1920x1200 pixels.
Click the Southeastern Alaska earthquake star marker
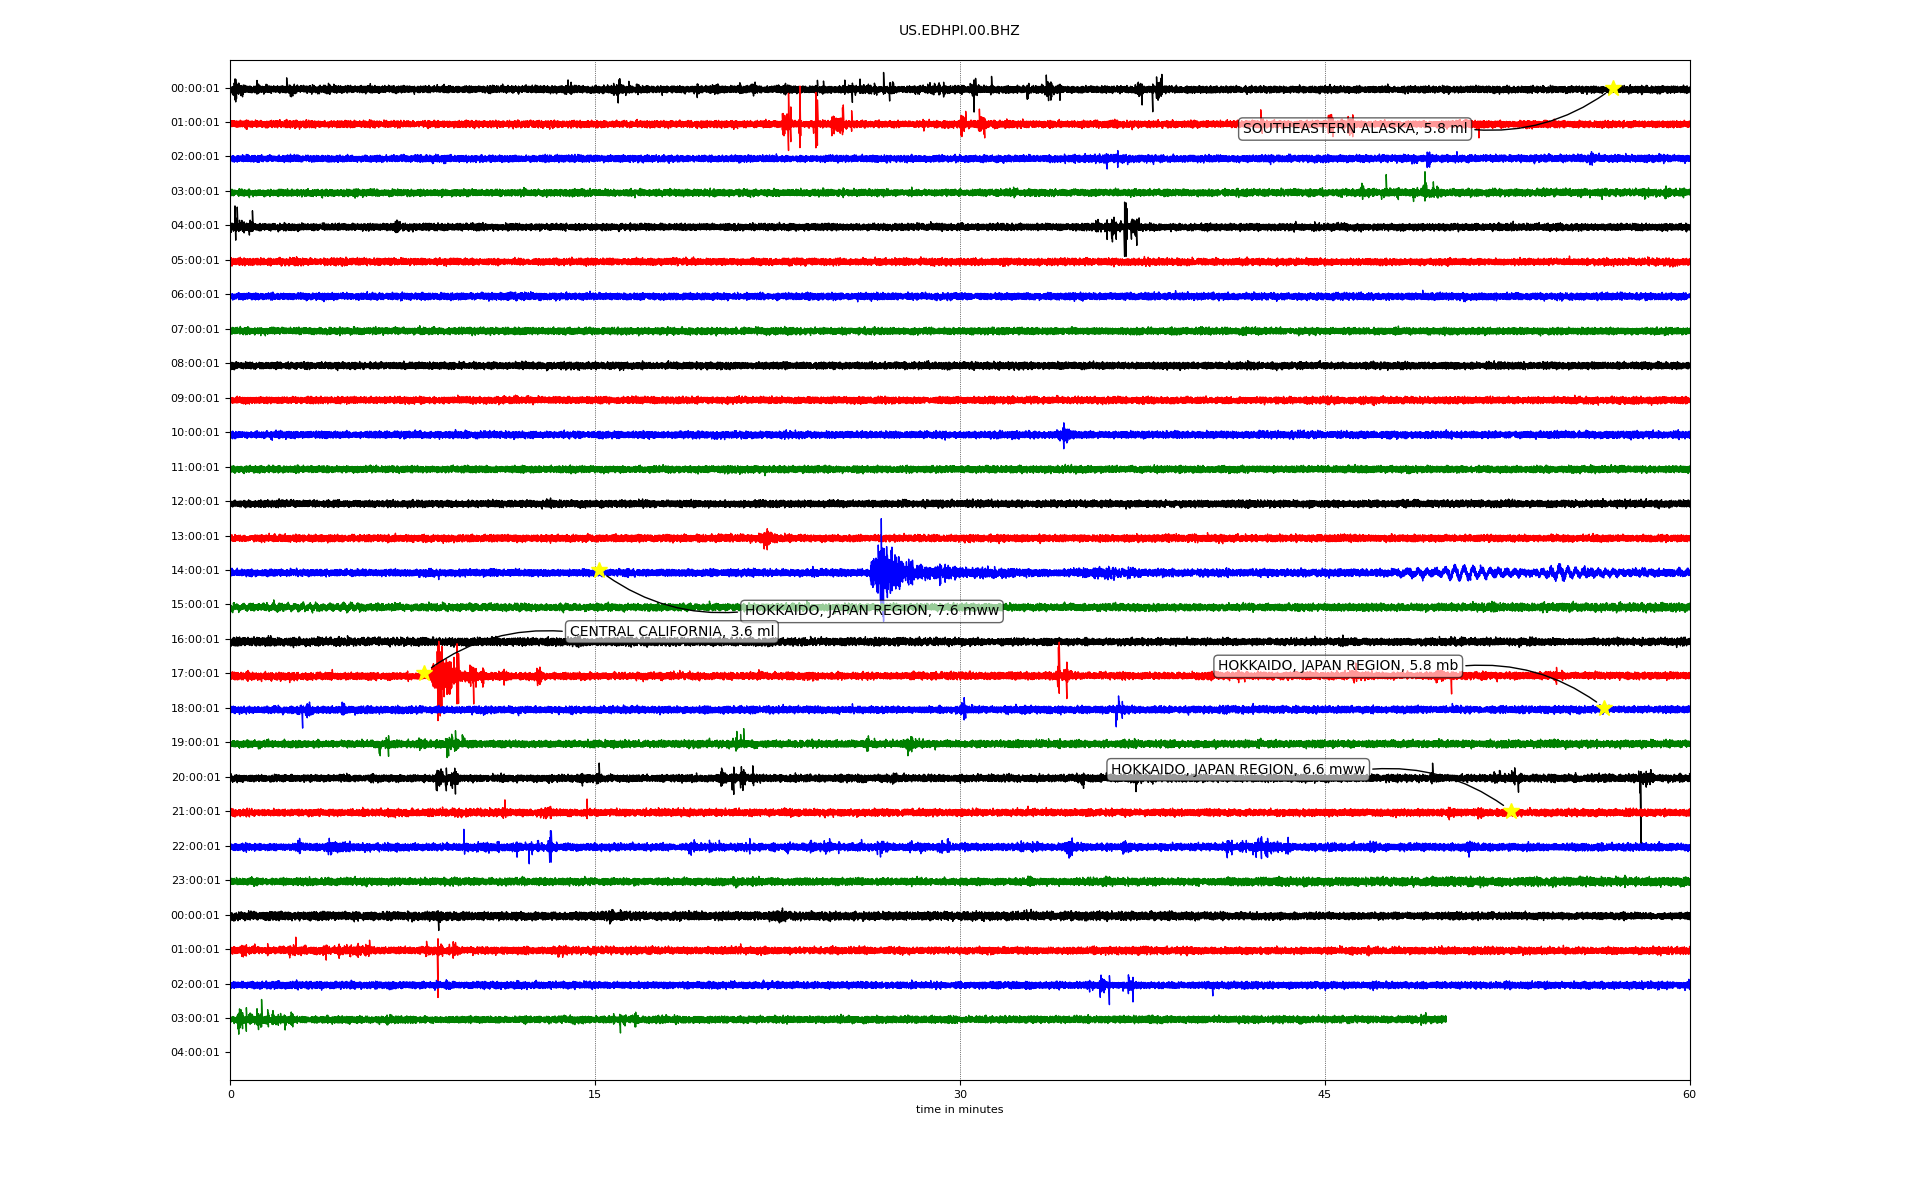tap(1613, 88)
